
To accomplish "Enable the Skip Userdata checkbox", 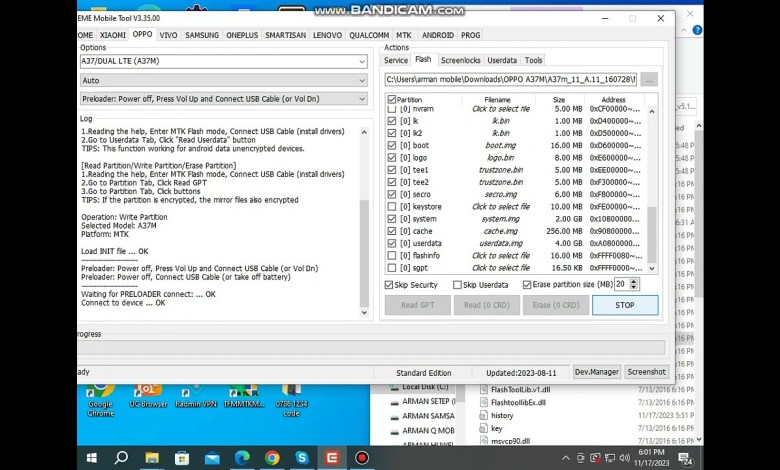I will click(x=458, y=285).
